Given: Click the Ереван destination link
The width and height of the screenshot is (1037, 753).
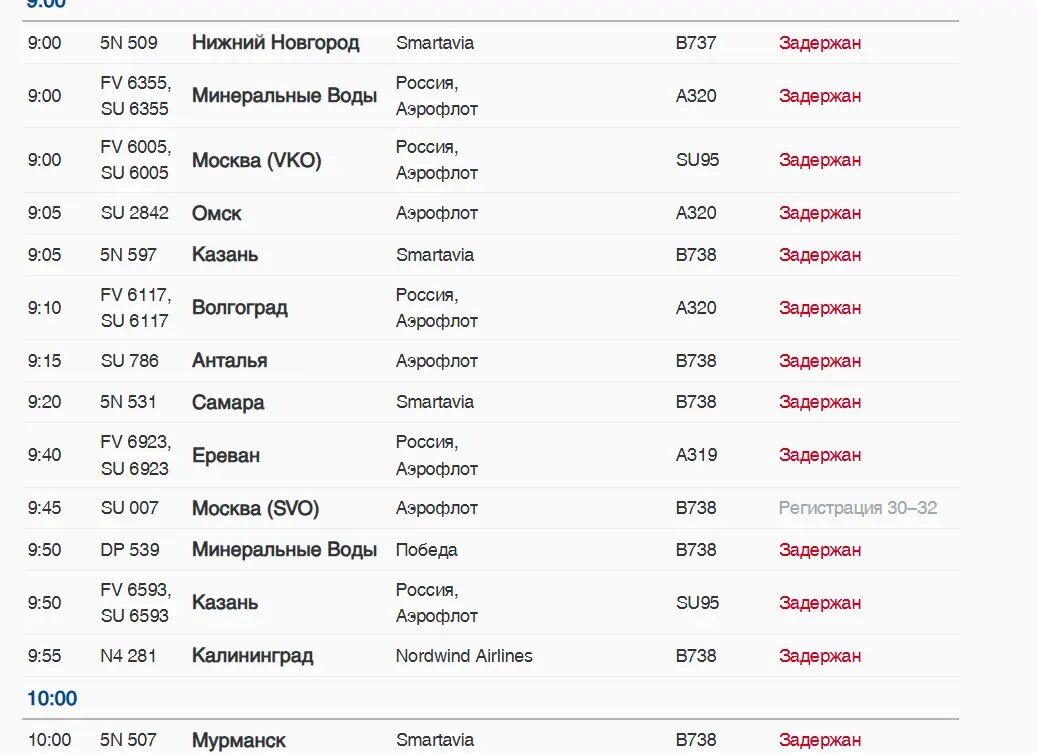Looking at the screenshot, I should coord(225,455).
